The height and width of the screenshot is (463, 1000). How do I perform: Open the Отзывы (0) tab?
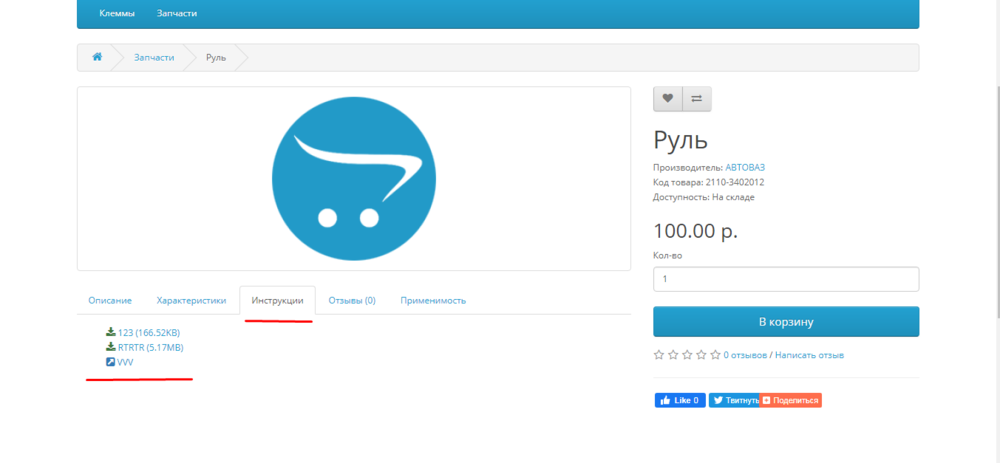(352, 300)
